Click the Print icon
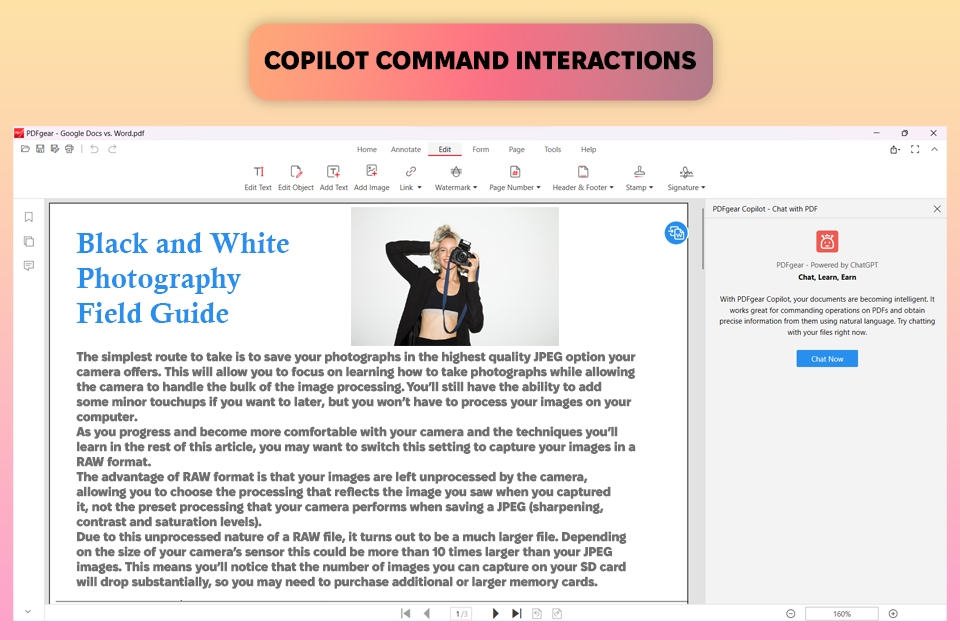 (x=69, y=149)
